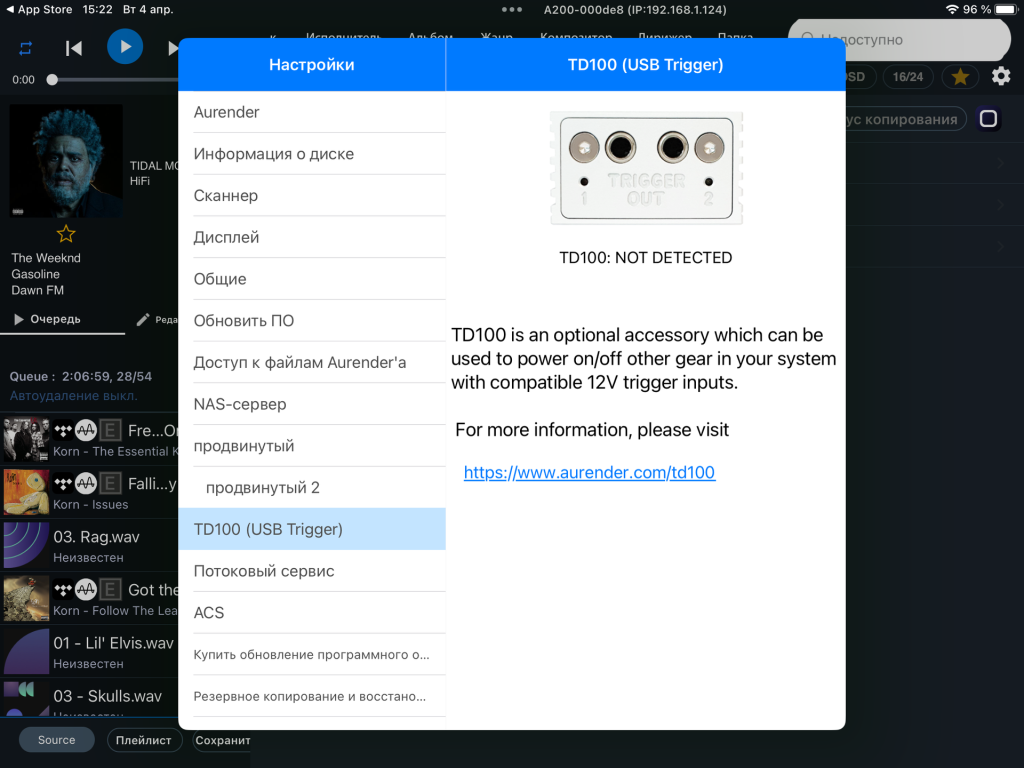The height and width of the screenshot is (768, 1024).
Task: Select 03. Rag.wav queue track
Action: point(89,546)
